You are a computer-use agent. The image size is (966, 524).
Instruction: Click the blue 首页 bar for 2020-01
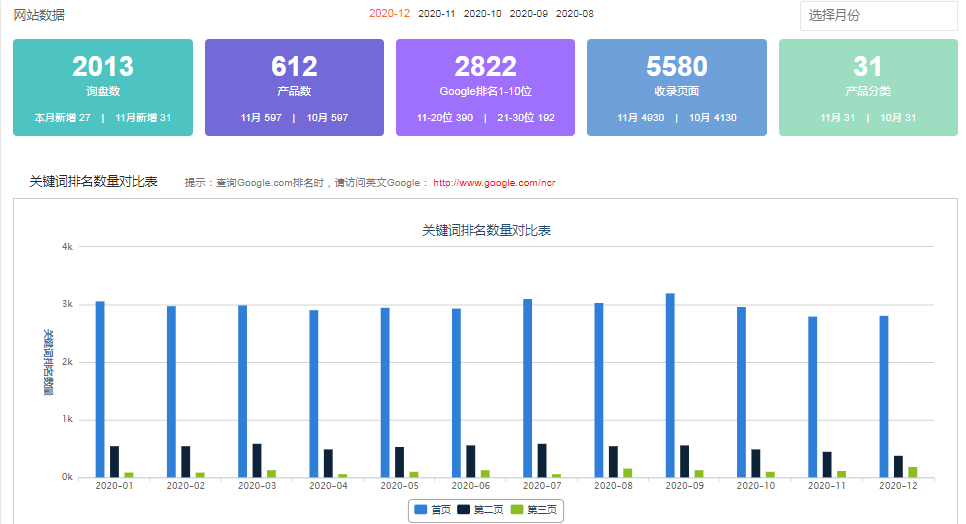pos(100,390)
